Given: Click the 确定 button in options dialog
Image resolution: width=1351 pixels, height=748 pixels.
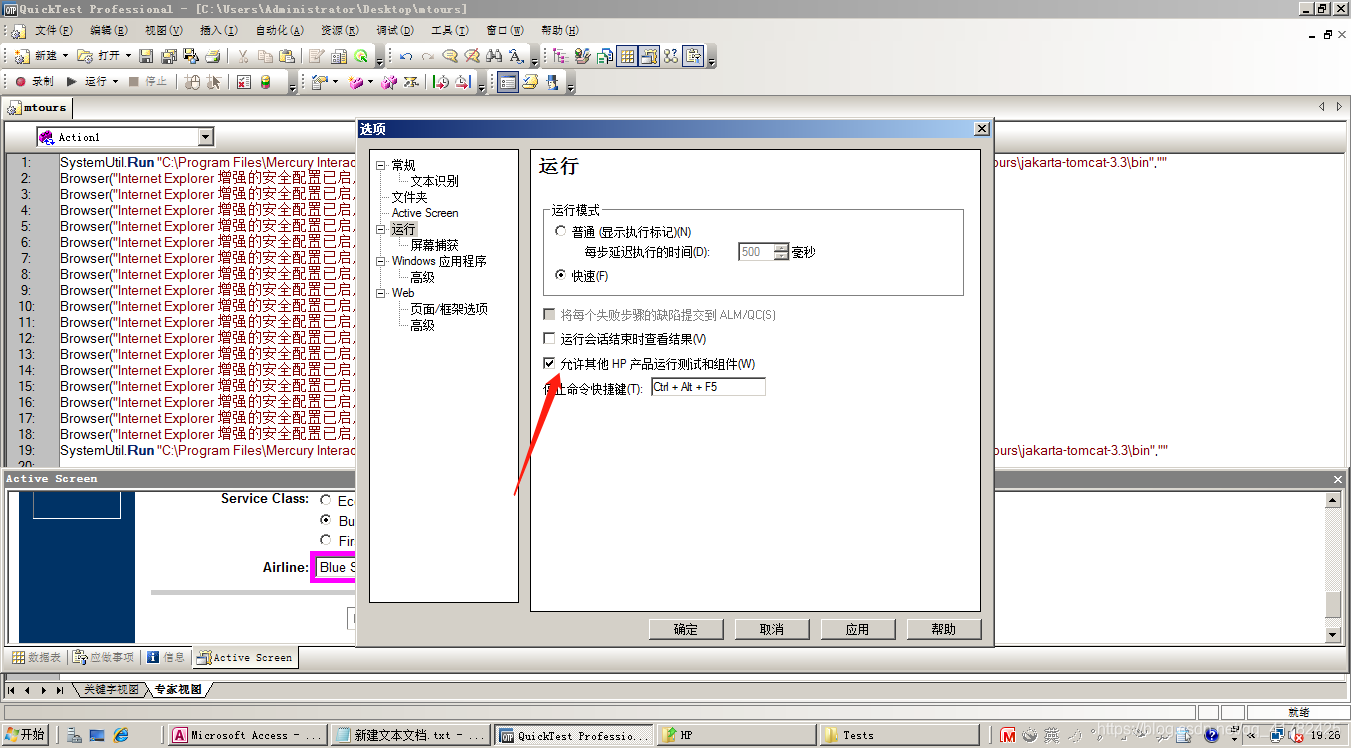Looking at the screenshot, I should [686, 629].
